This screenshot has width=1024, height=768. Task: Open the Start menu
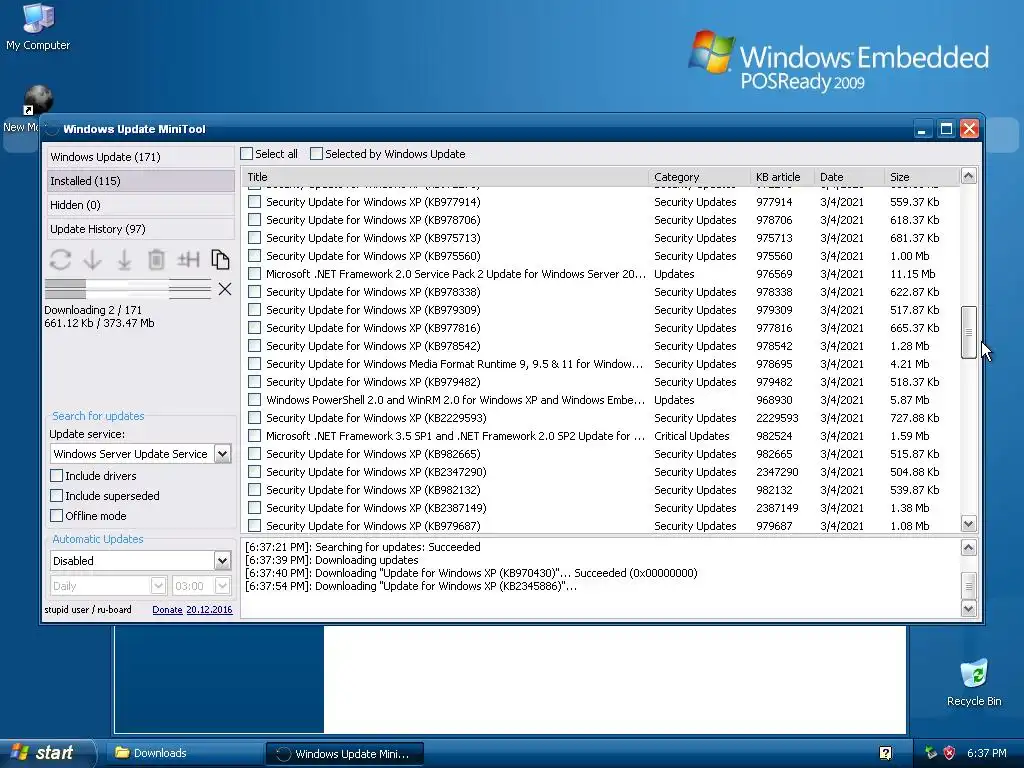point(48,753)
